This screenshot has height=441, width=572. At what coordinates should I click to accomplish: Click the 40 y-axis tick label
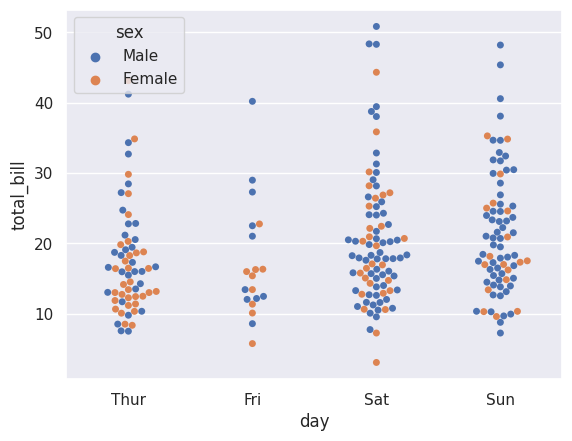click(43, 104)
